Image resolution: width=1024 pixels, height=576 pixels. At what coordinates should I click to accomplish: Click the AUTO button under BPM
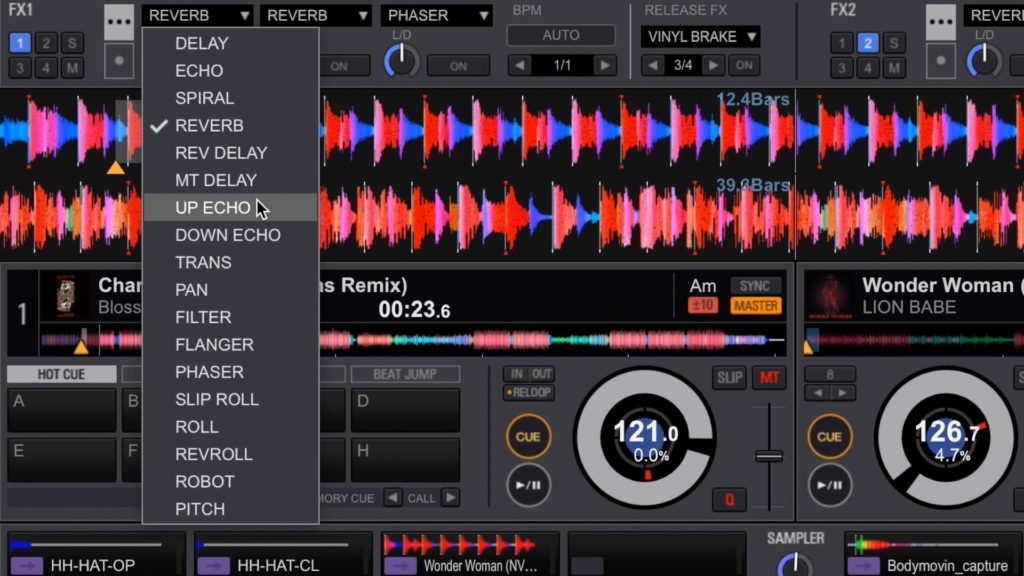pos(560,35)
